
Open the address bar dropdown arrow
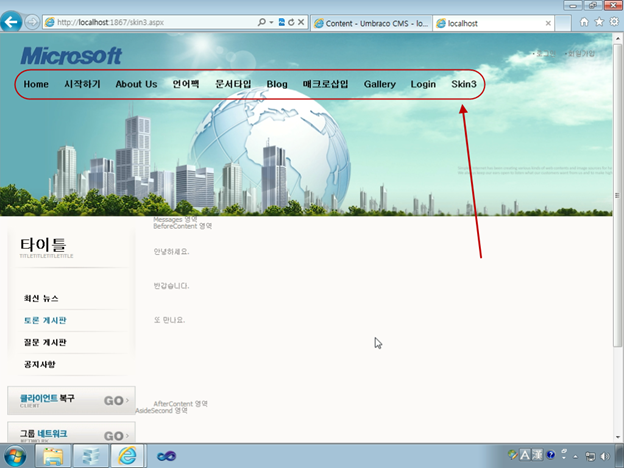click(271, 22)
